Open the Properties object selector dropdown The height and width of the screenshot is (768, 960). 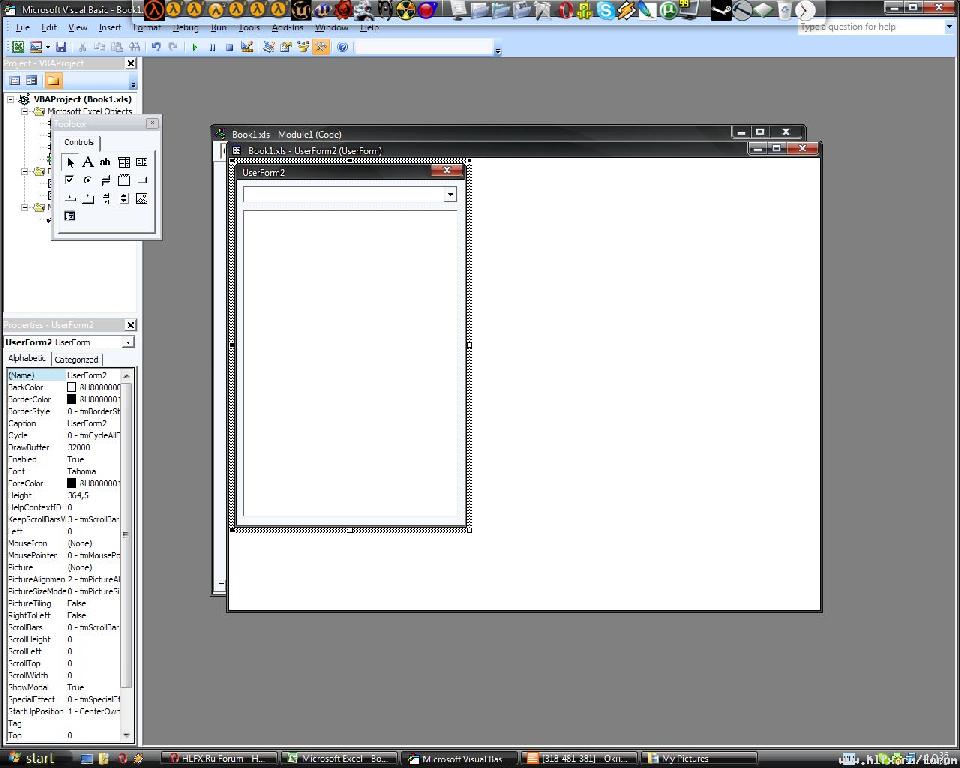click(x=128, y=342)
